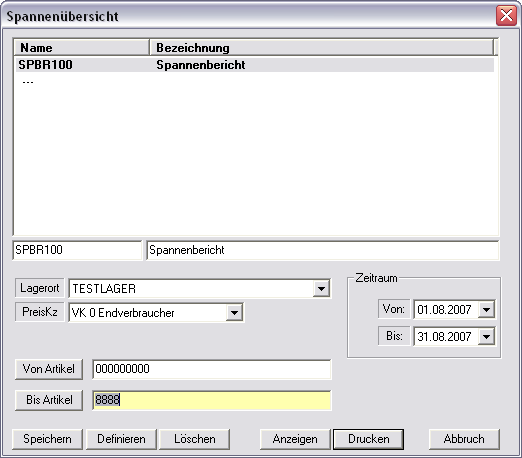Viewport: 522px width, 458px height.
Task: Cancel the dialog with Abbruch
Action: [x=464, y=439]
